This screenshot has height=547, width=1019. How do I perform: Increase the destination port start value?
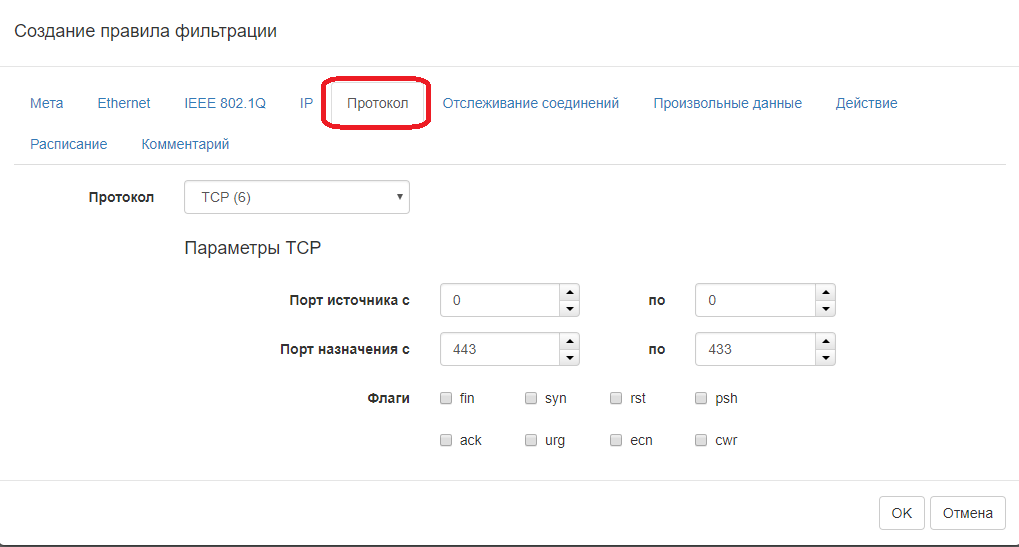click(x=569, y=342)
